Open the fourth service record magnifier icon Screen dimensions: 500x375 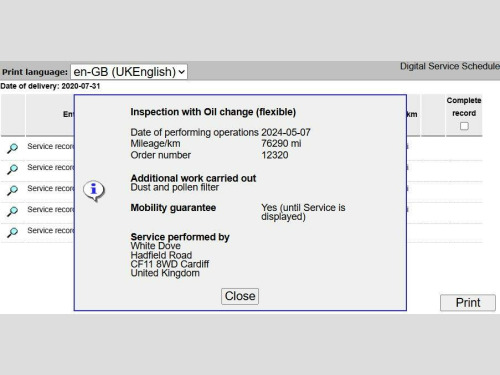(x=13, y=211)
